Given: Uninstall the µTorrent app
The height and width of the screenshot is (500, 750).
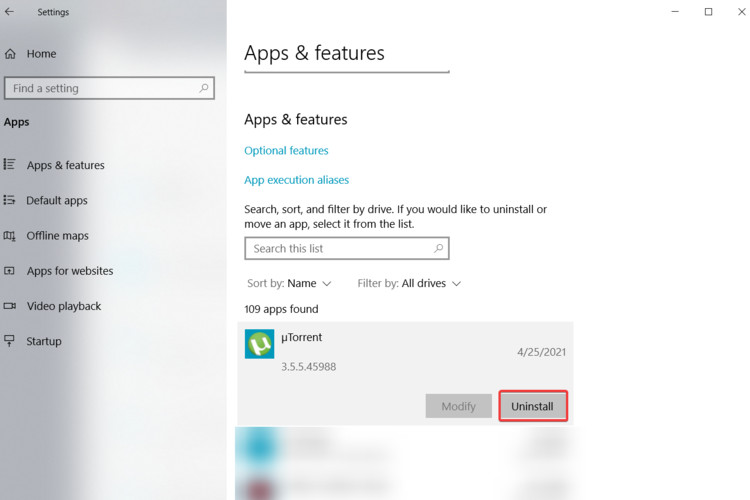Looking at the screenshot, I should coord(532,406).
